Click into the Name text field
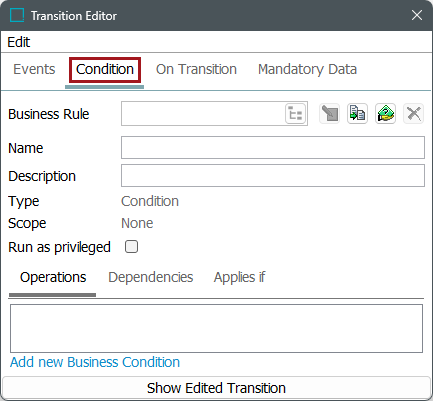This screenshot has width=433, height=401. coord(273,147)
